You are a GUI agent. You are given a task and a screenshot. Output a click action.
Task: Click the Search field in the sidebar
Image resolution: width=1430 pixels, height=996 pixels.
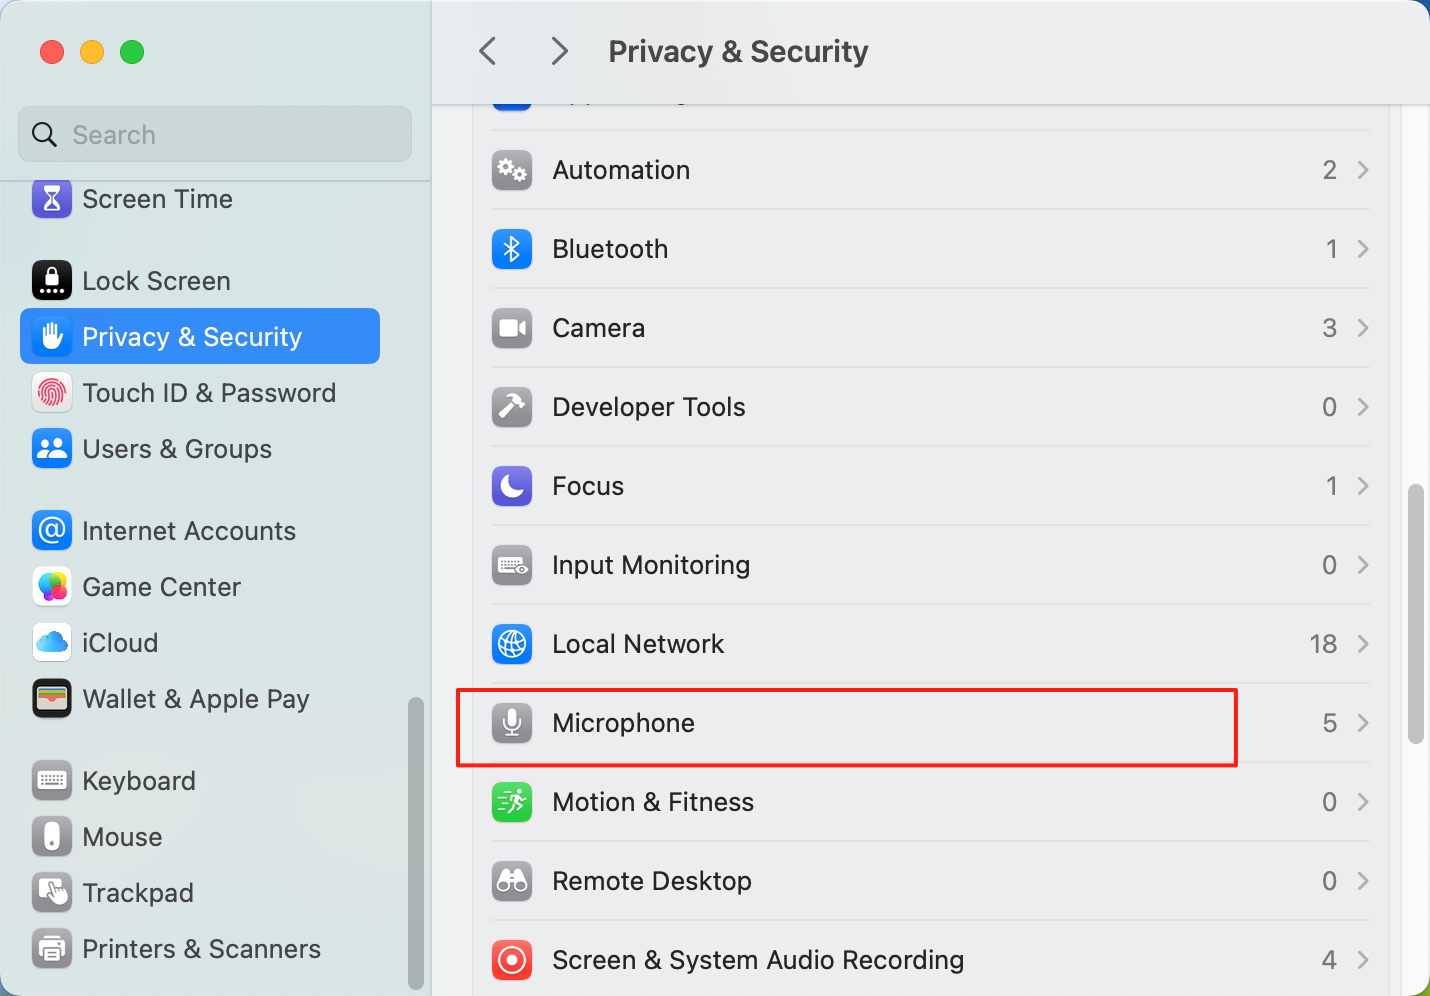(214, 134)
